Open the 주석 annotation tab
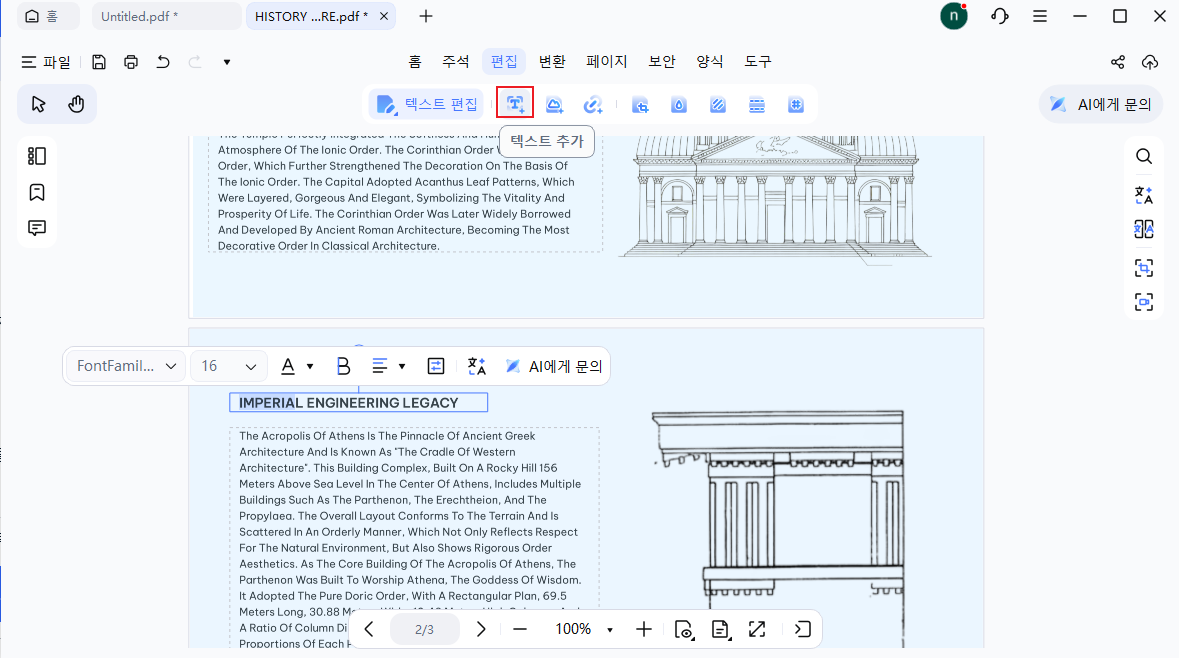 (455, 62)
